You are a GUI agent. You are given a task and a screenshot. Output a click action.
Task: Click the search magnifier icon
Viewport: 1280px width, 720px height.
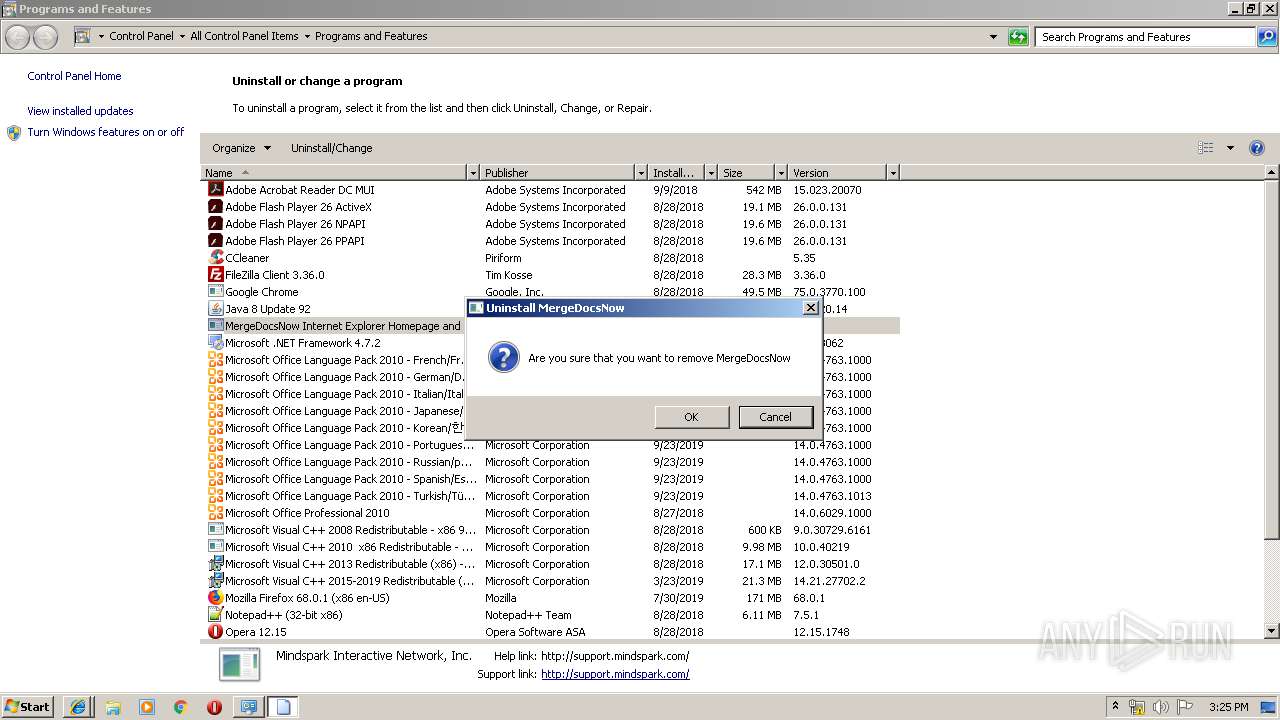click(1268, 37)
